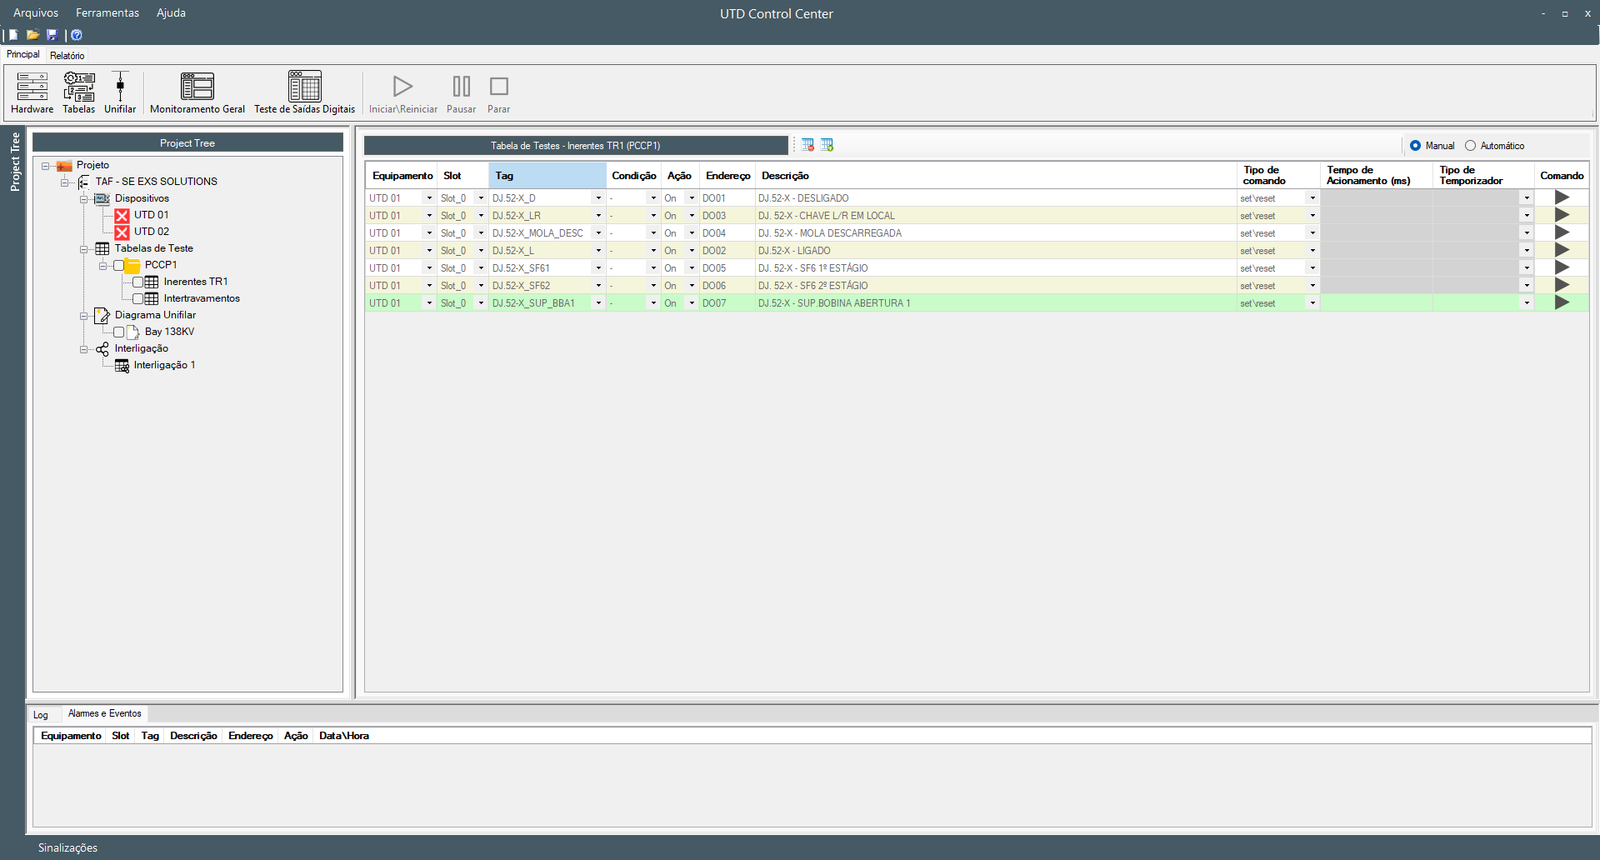Switch to the Relatório tab
1600x860 pixels.
(67, 56)
